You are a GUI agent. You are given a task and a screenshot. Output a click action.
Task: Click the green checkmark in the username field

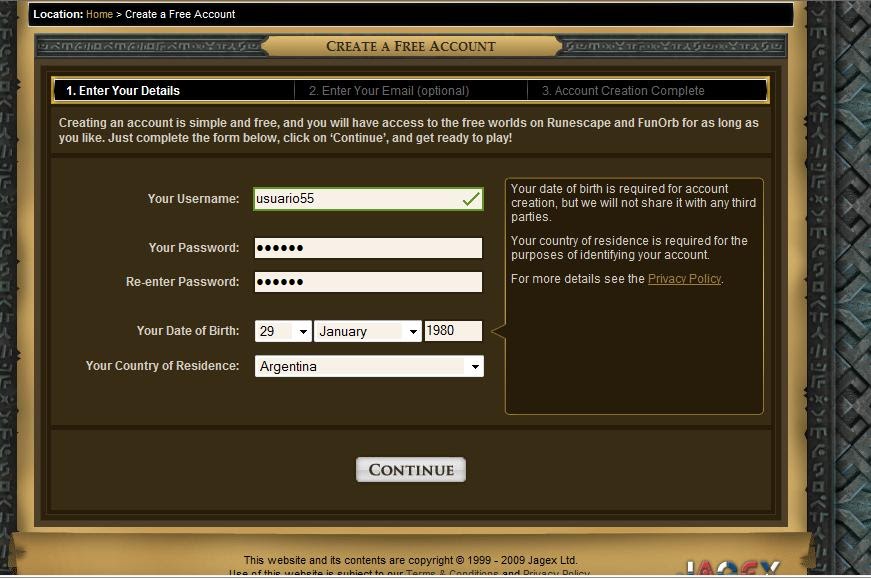(471, 199)
